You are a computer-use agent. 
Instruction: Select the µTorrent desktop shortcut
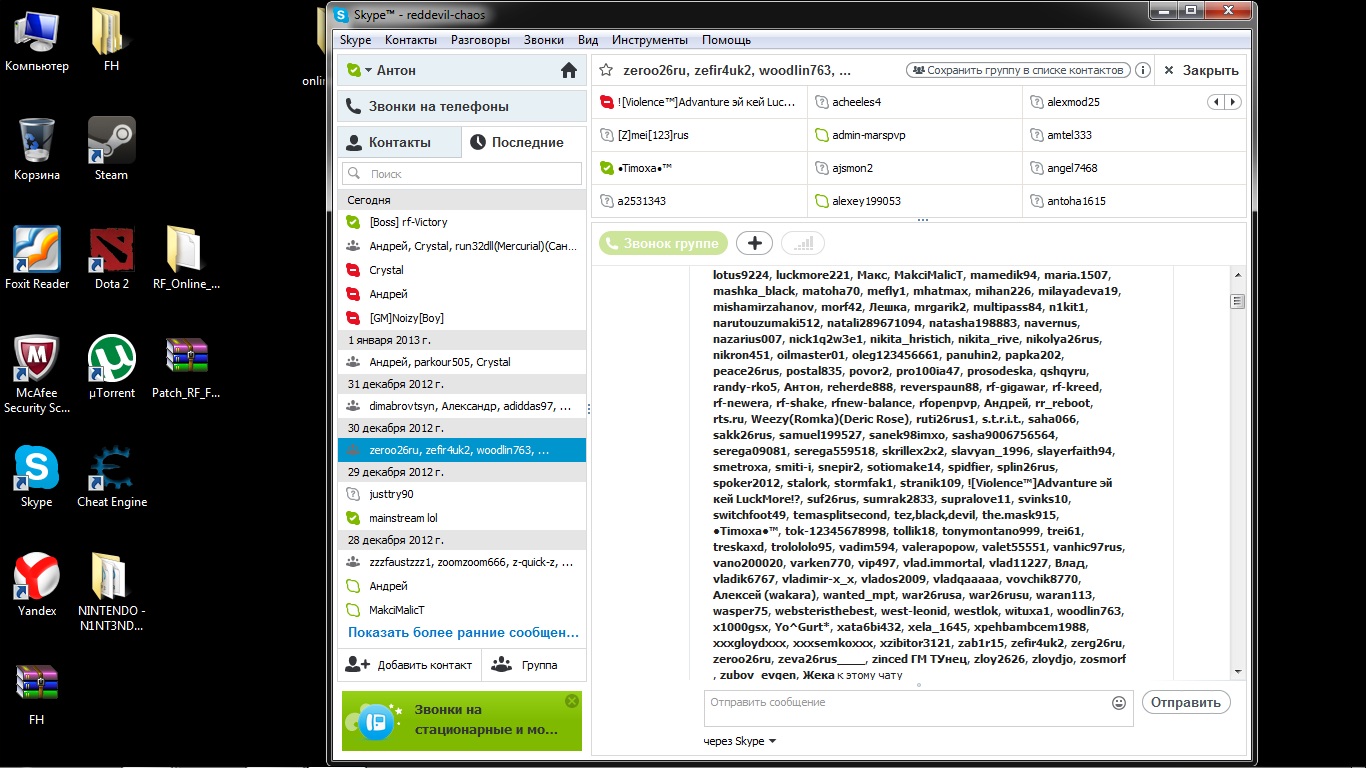tap(111, 367)
